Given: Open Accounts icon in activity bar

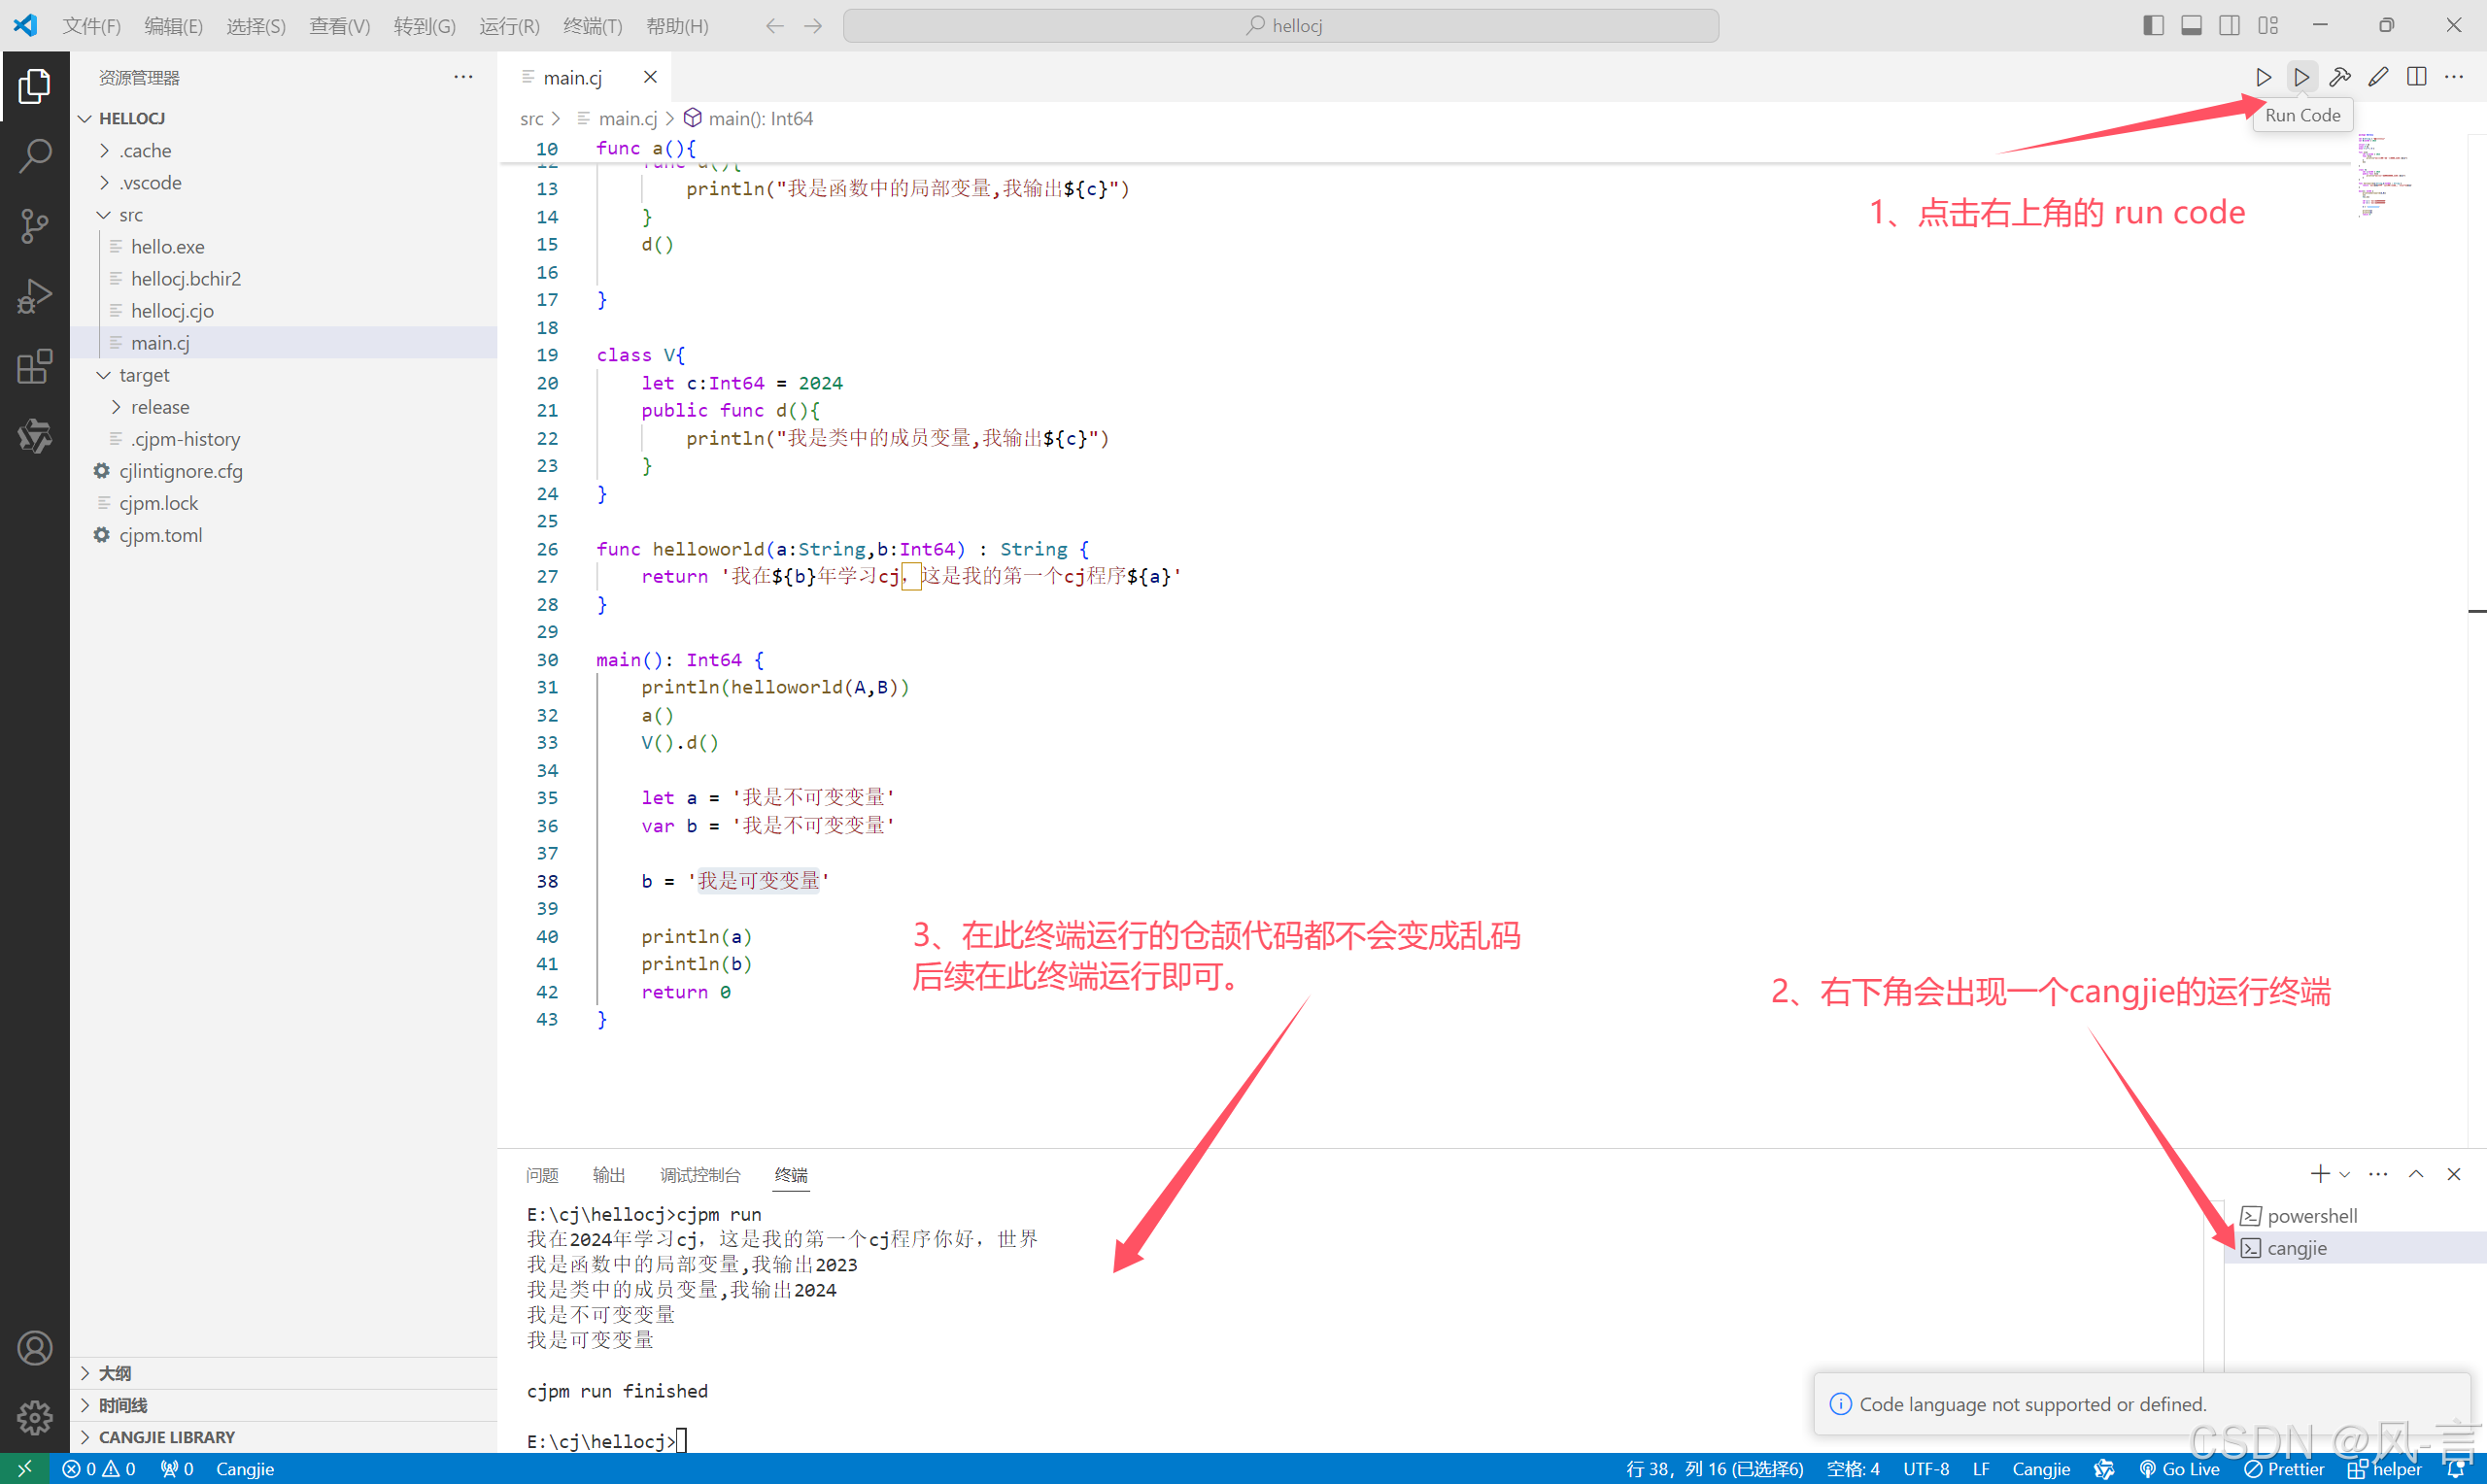Looking at the screenshot, I should pyautogui.click(x=35, y=1348).
